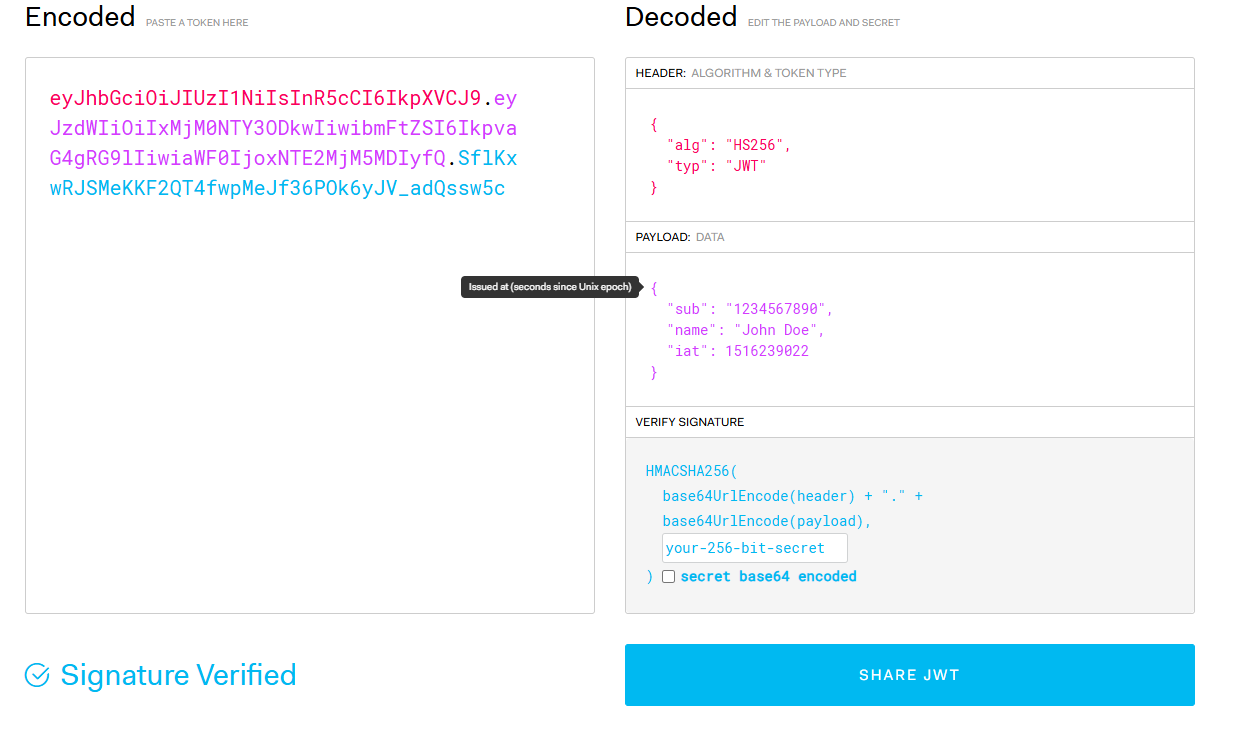Image resolution: width=1237 pixels, height=729 pixels.
Task: Focus the your-256-bit-secret input field
Action: (754, 548)
